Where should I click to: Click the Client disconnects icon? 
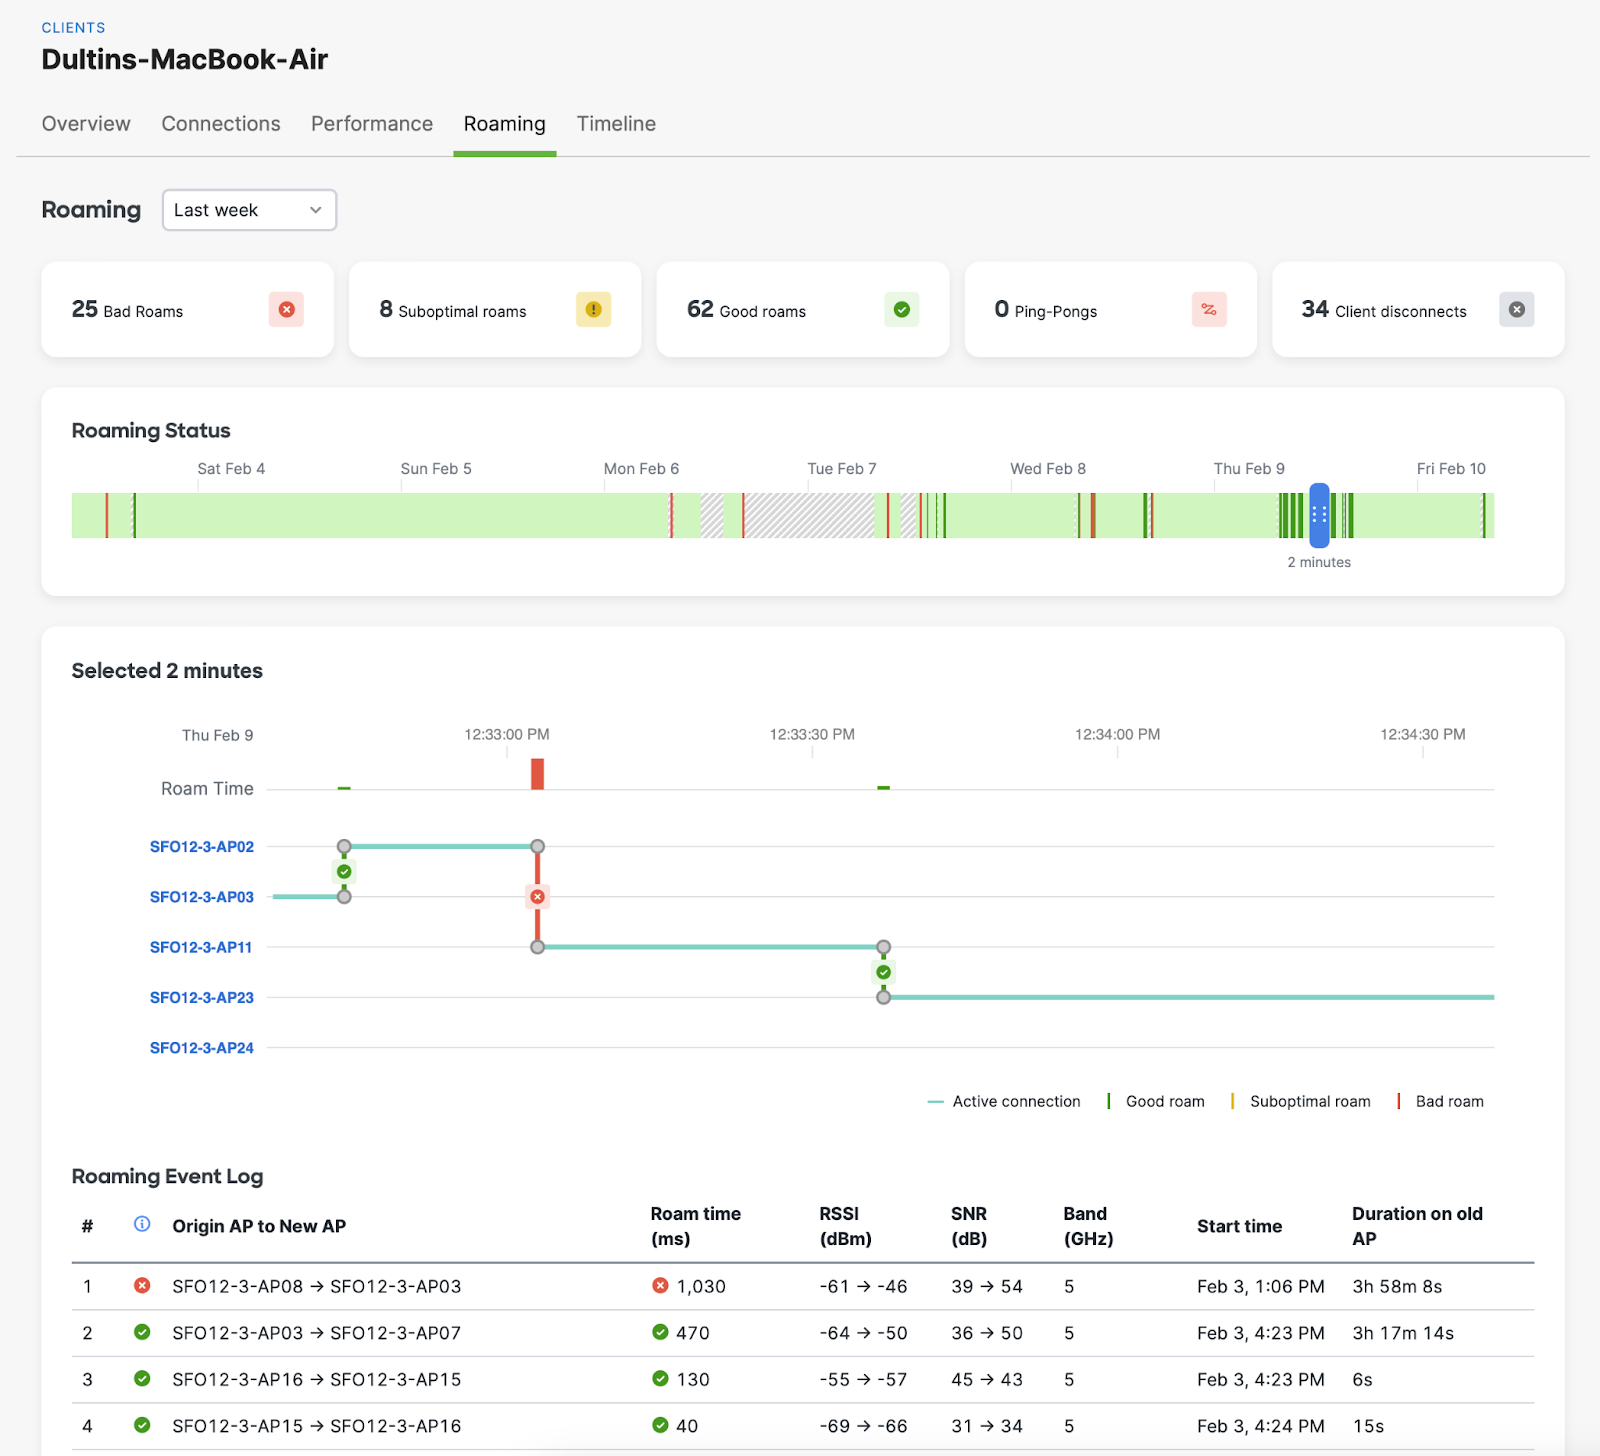(x=1517, y=310)
